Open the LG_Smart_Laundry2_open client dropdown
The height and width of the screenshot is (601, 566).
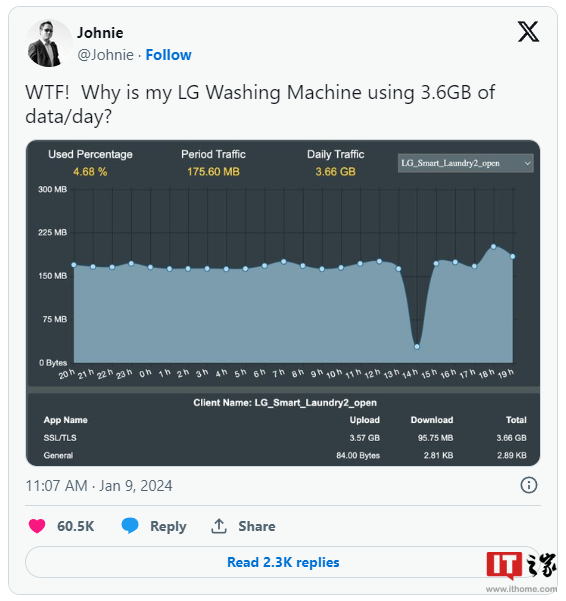(x=466, y=163)
